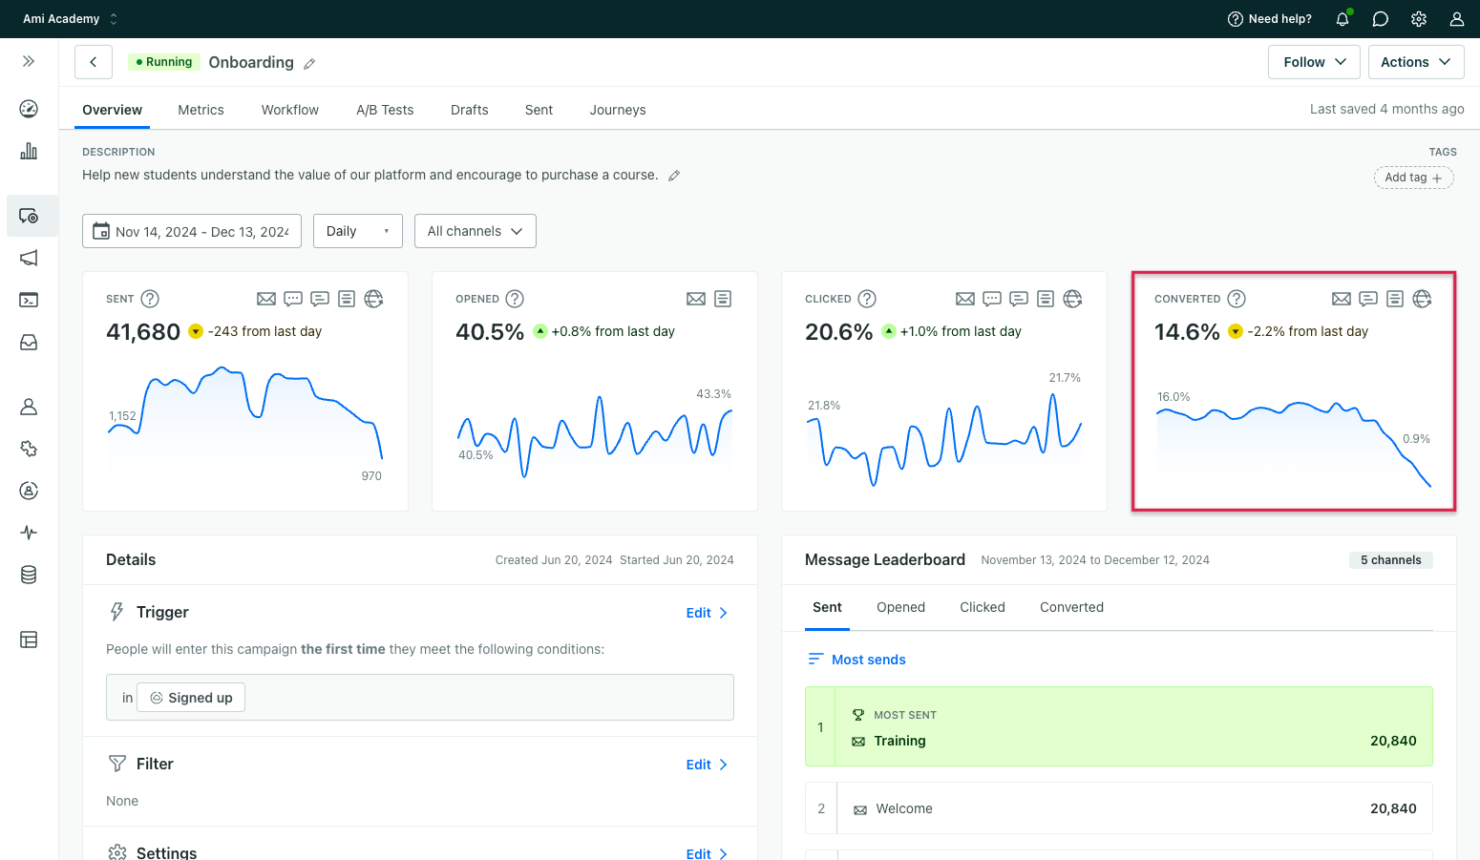The height and width of the screenshot is (860, 1480).
Task: Open the Daily interval dropdown
Action: coord(358,231)
